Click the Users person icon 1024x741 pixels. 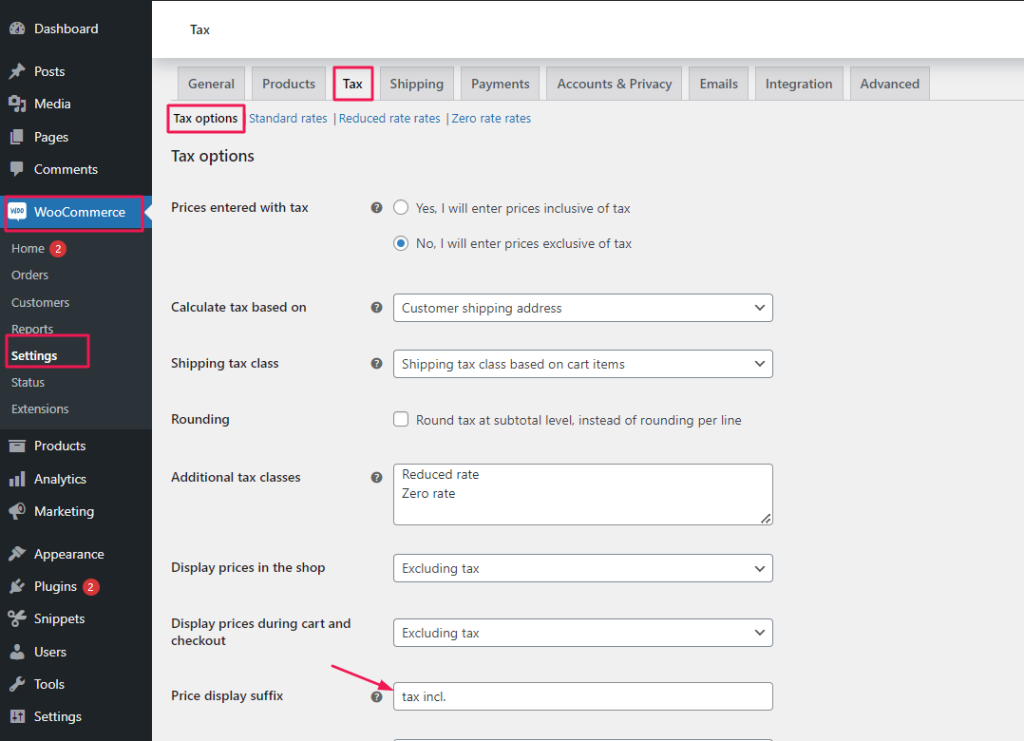click(x=17, y=652)
